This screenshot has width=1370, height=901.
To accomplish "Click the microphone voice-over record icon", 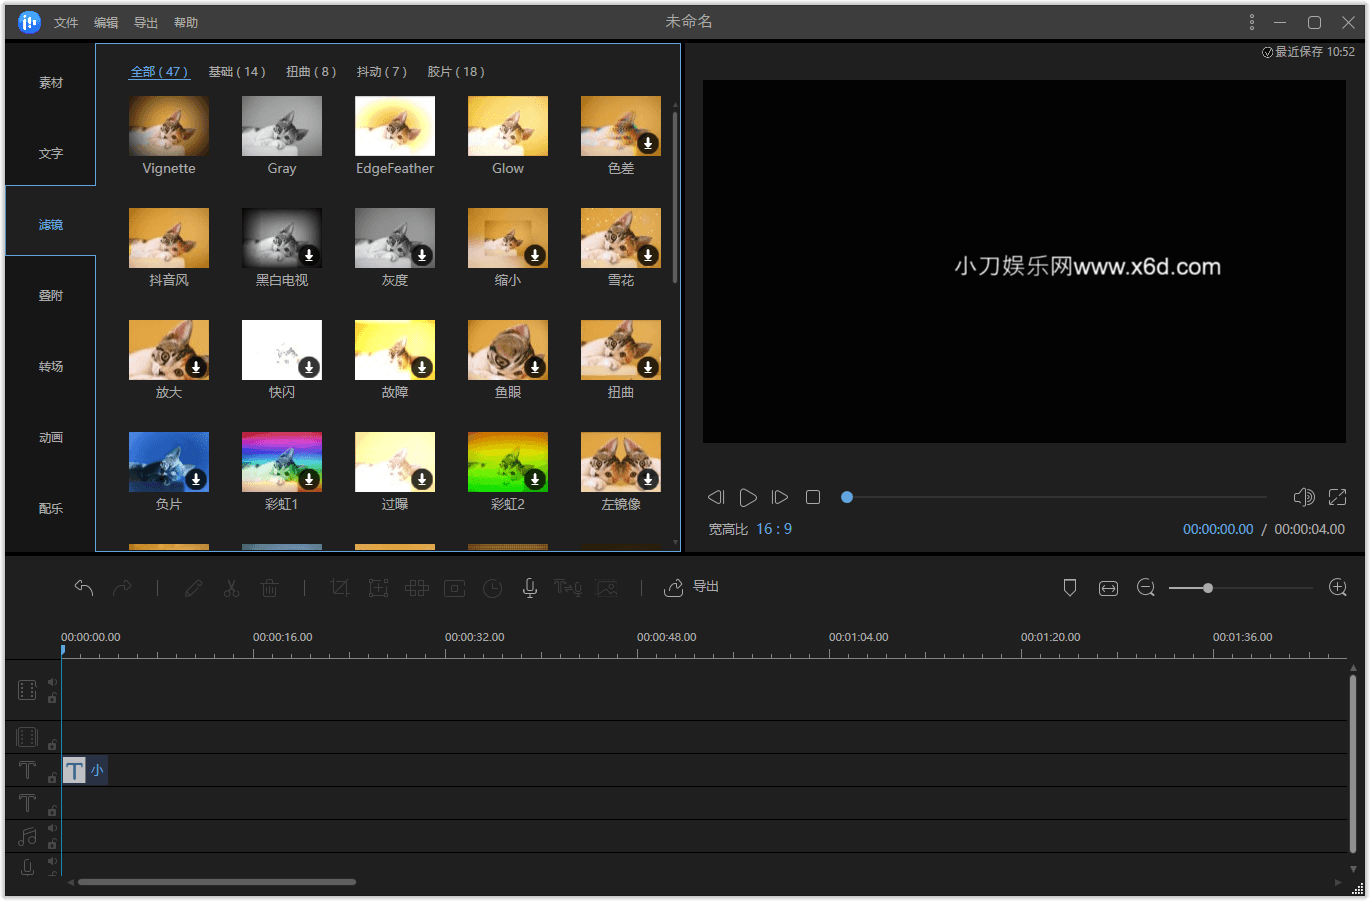I will (530, 588).
